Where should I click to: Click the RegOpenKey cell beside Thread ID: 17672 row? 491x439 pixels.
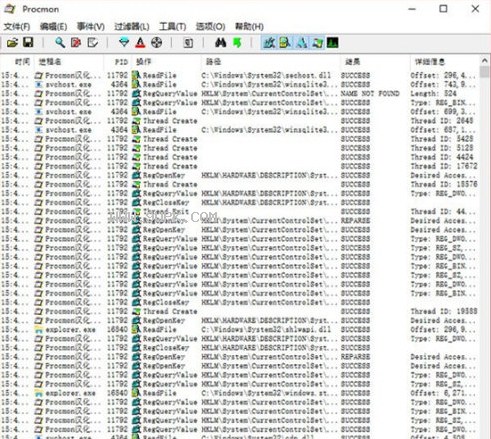click(x=163, y=175)
